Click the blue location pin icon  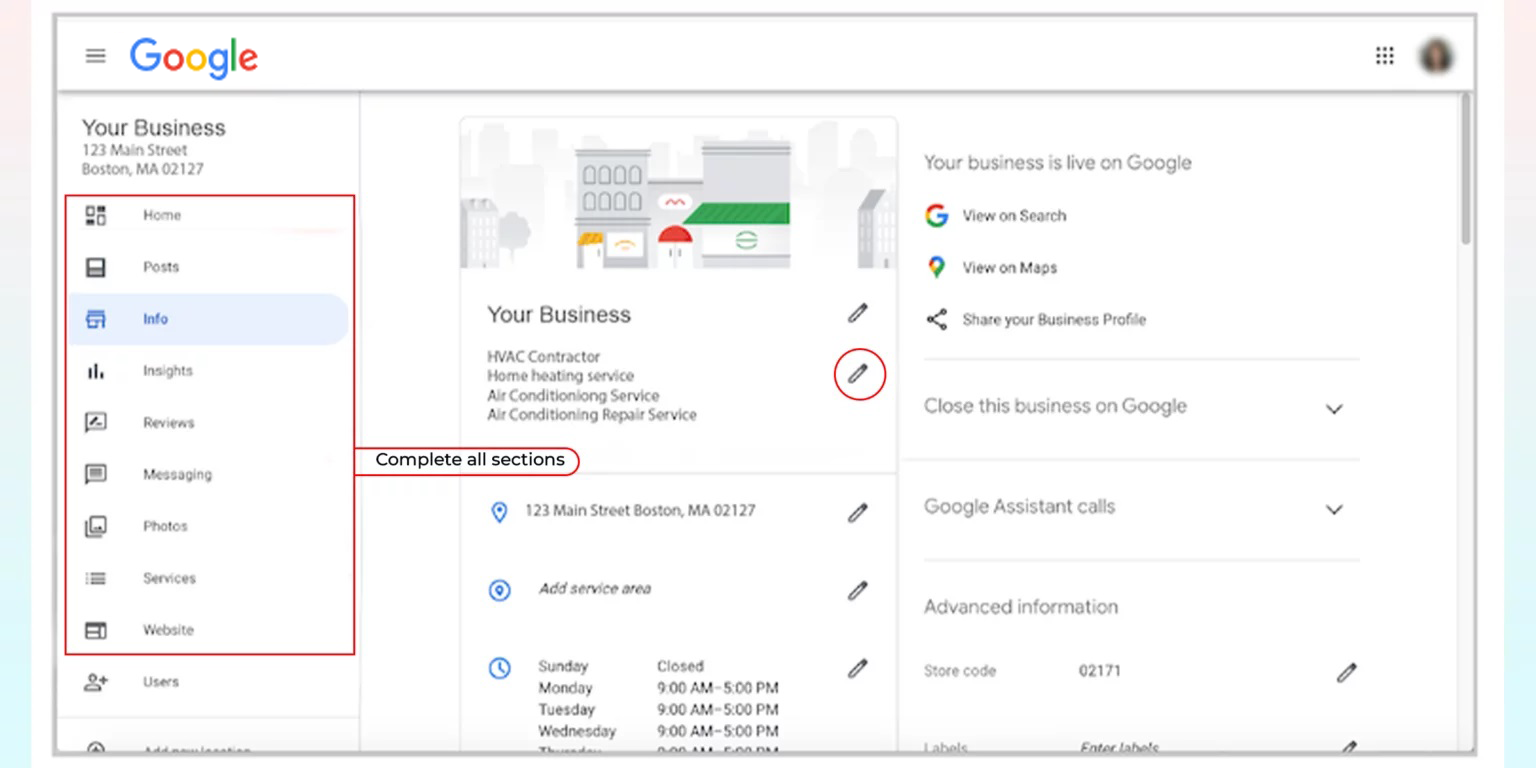point(499,512)
